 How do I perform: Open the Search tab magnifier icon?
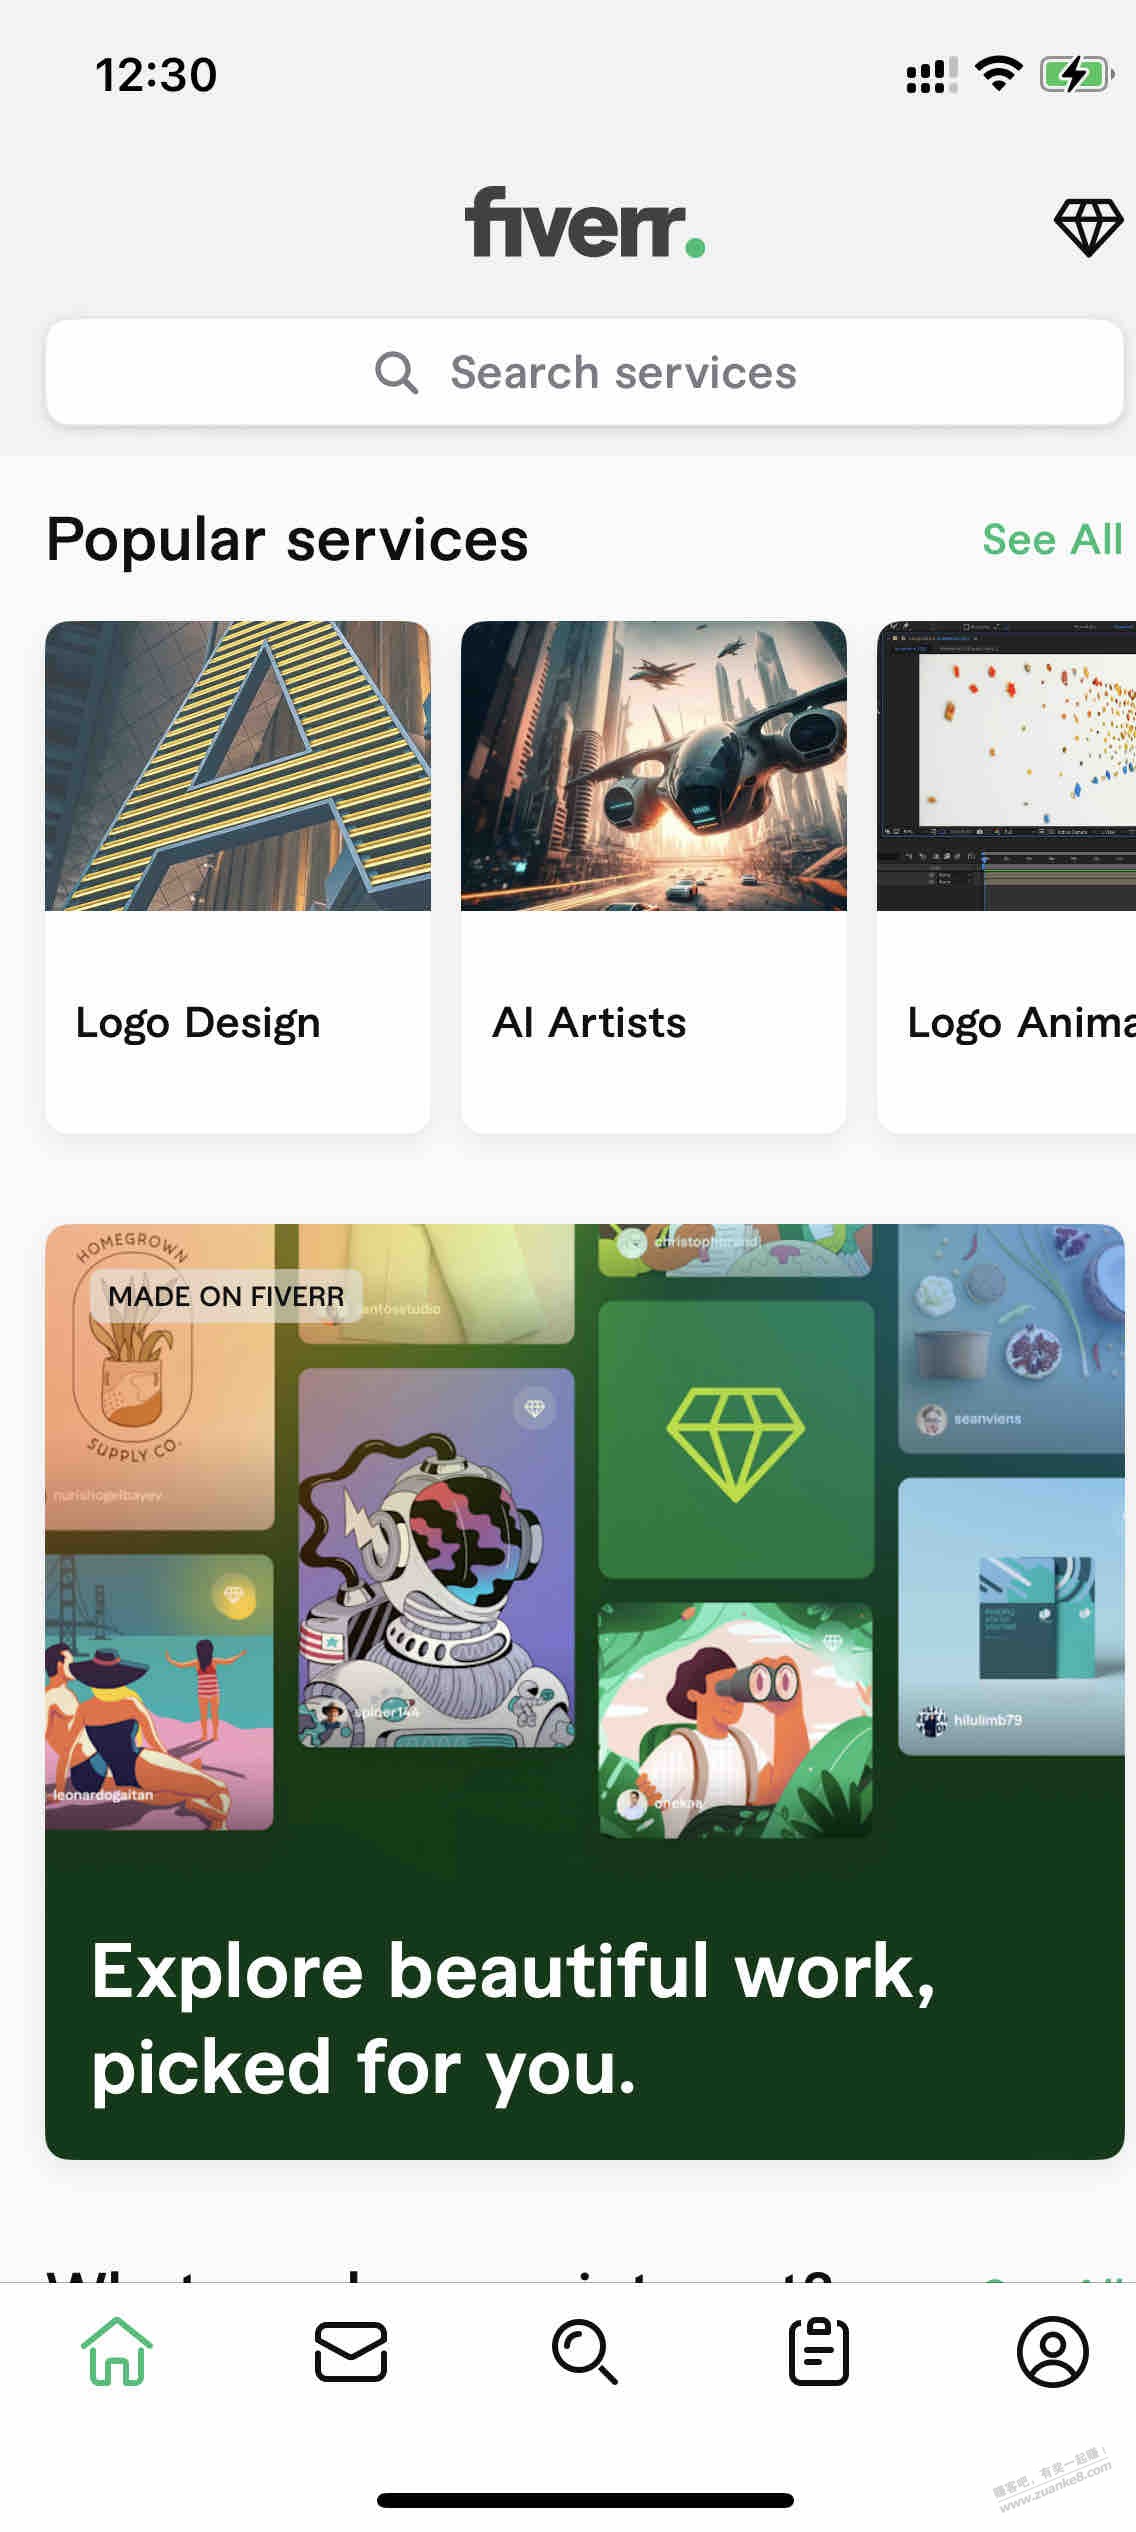[x=585, y=2352]
